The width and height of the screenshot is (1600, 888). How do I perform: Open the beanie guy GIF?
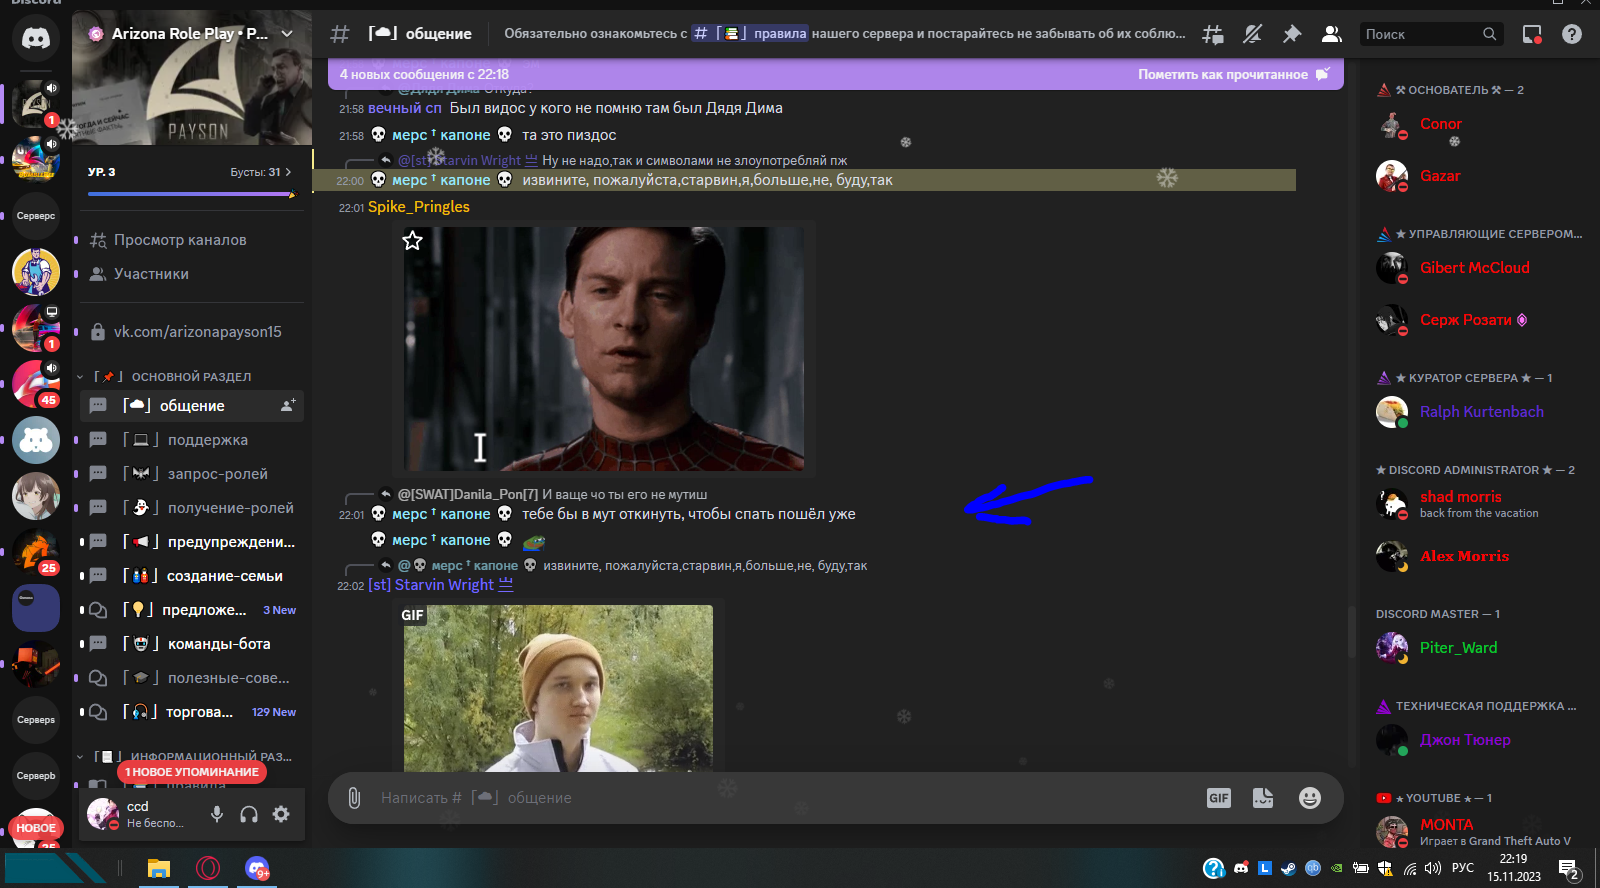(558, 688)
